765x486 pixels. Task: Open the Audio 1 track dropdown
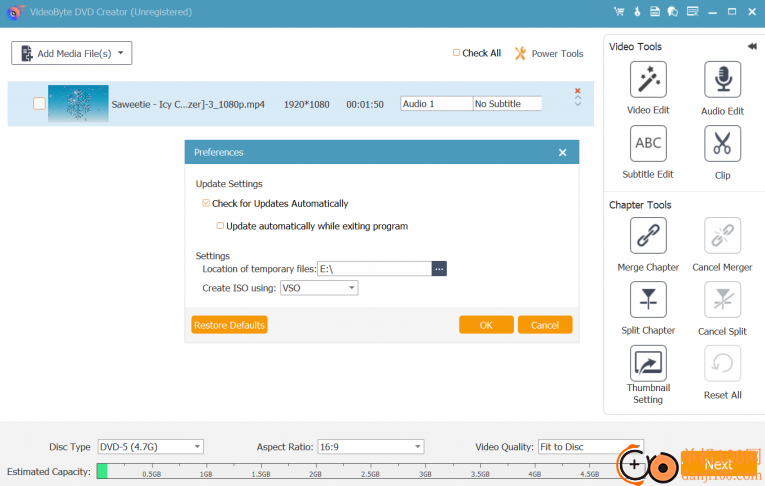pos(437,104)
